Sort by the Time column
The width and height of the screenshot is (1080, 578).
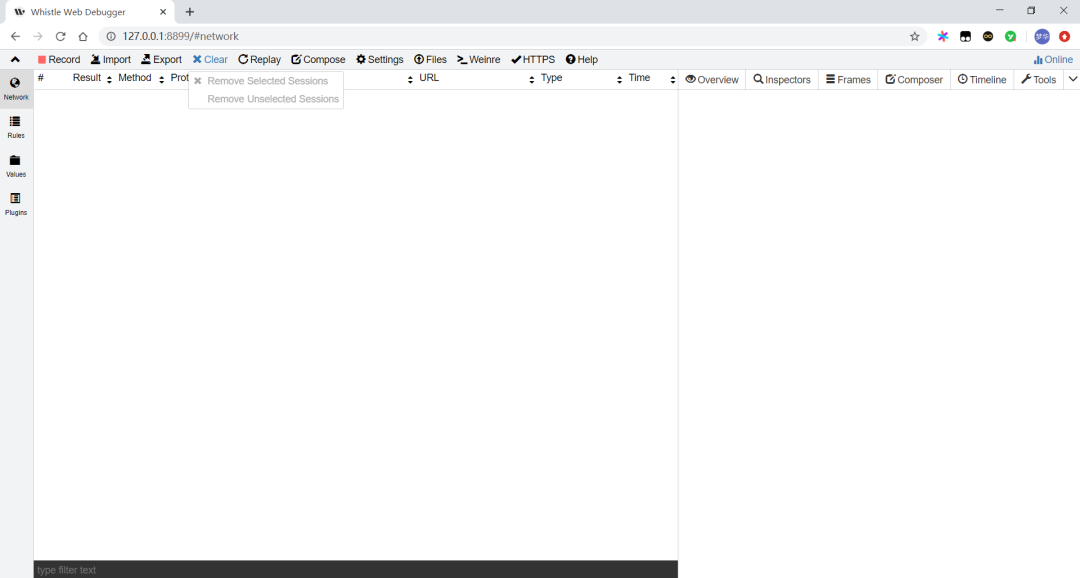[x=652, y=79]
